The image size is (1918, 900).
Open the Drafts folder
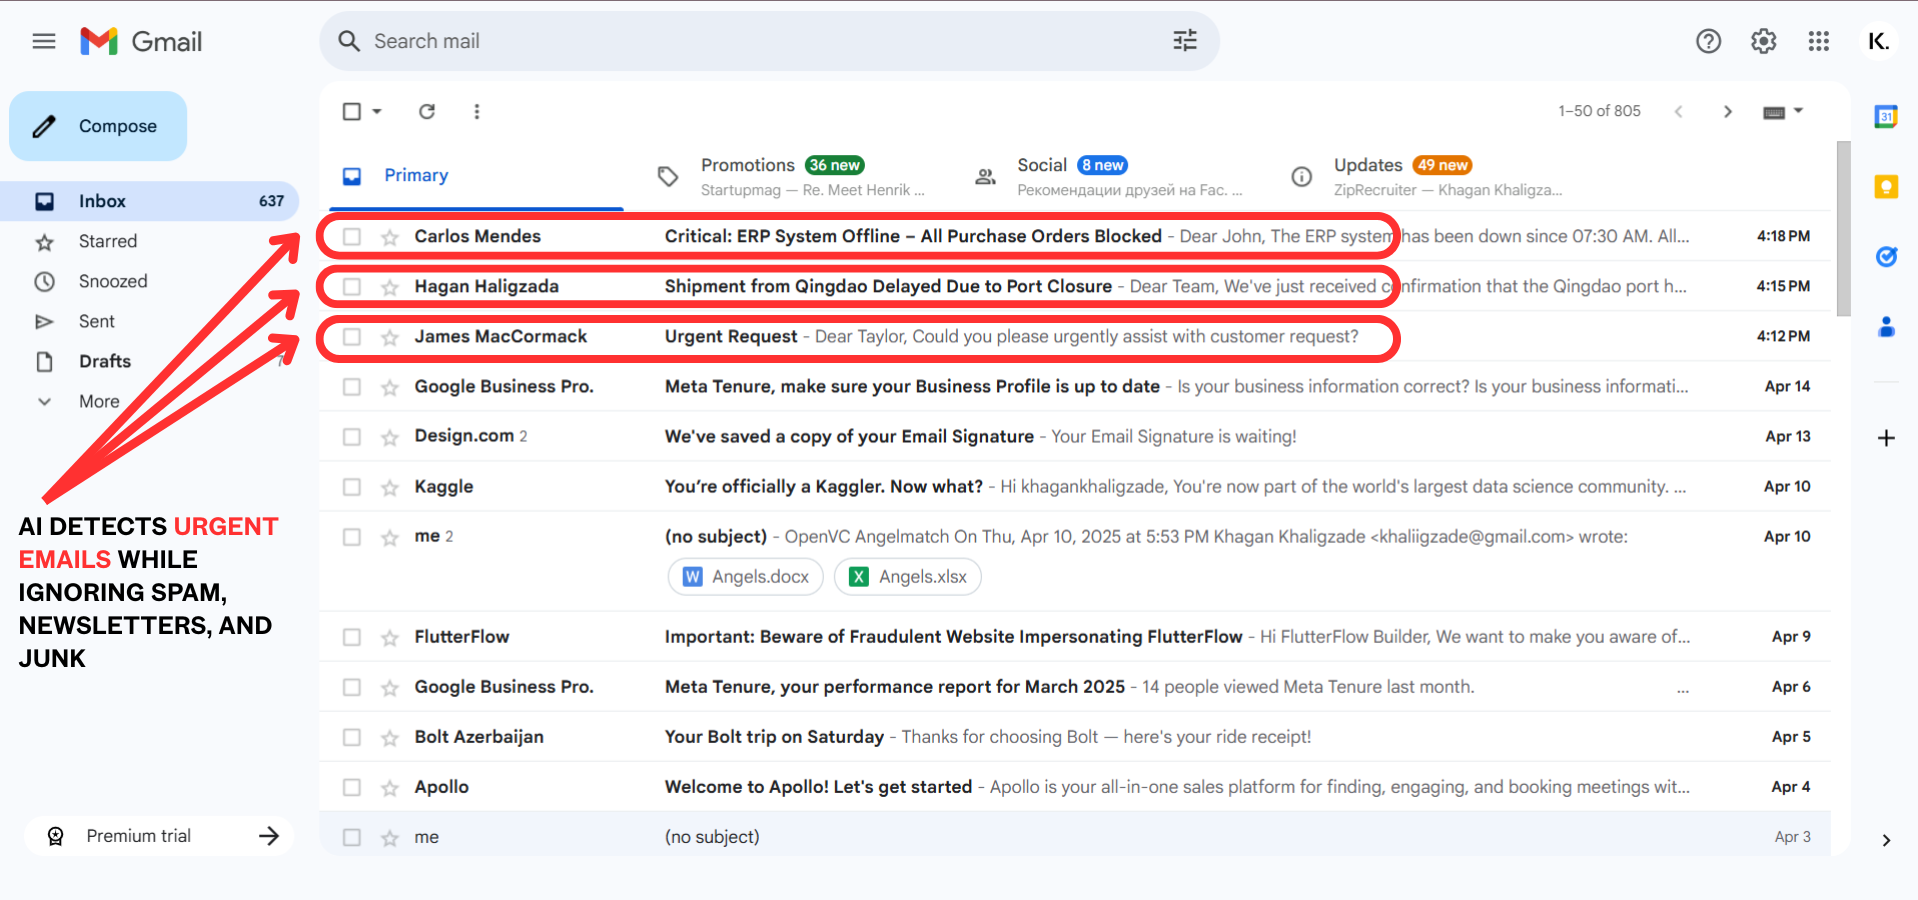tap(105, 361)
